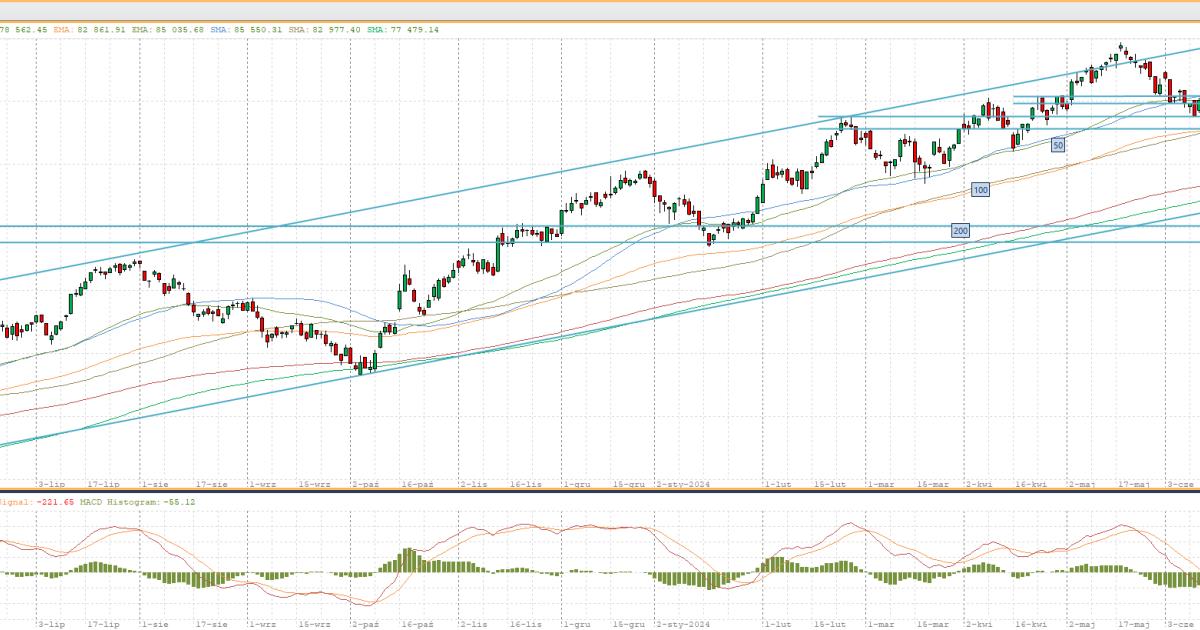Click 16-lis on the price chart time axis

coord(526,484)
